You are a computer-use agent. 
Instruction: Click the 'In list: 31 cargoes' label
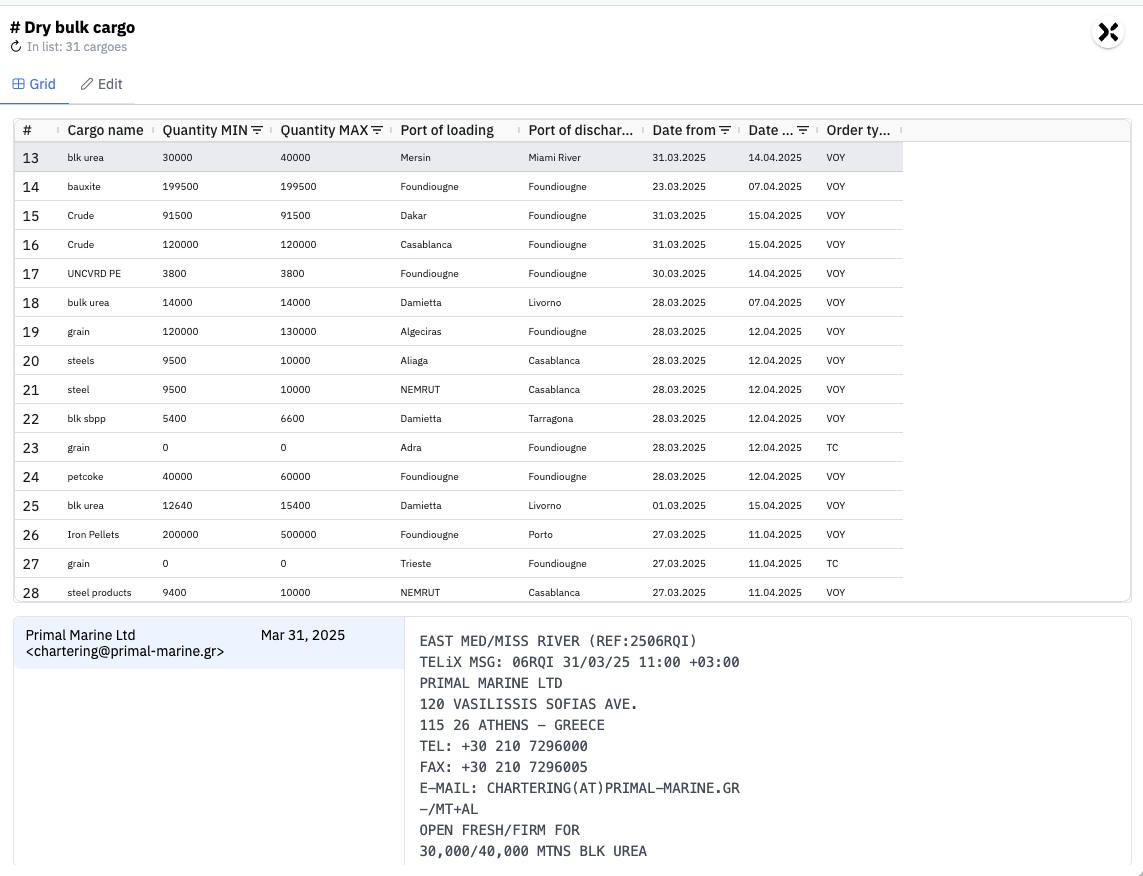pyautogui.click(x=77, y=47)
